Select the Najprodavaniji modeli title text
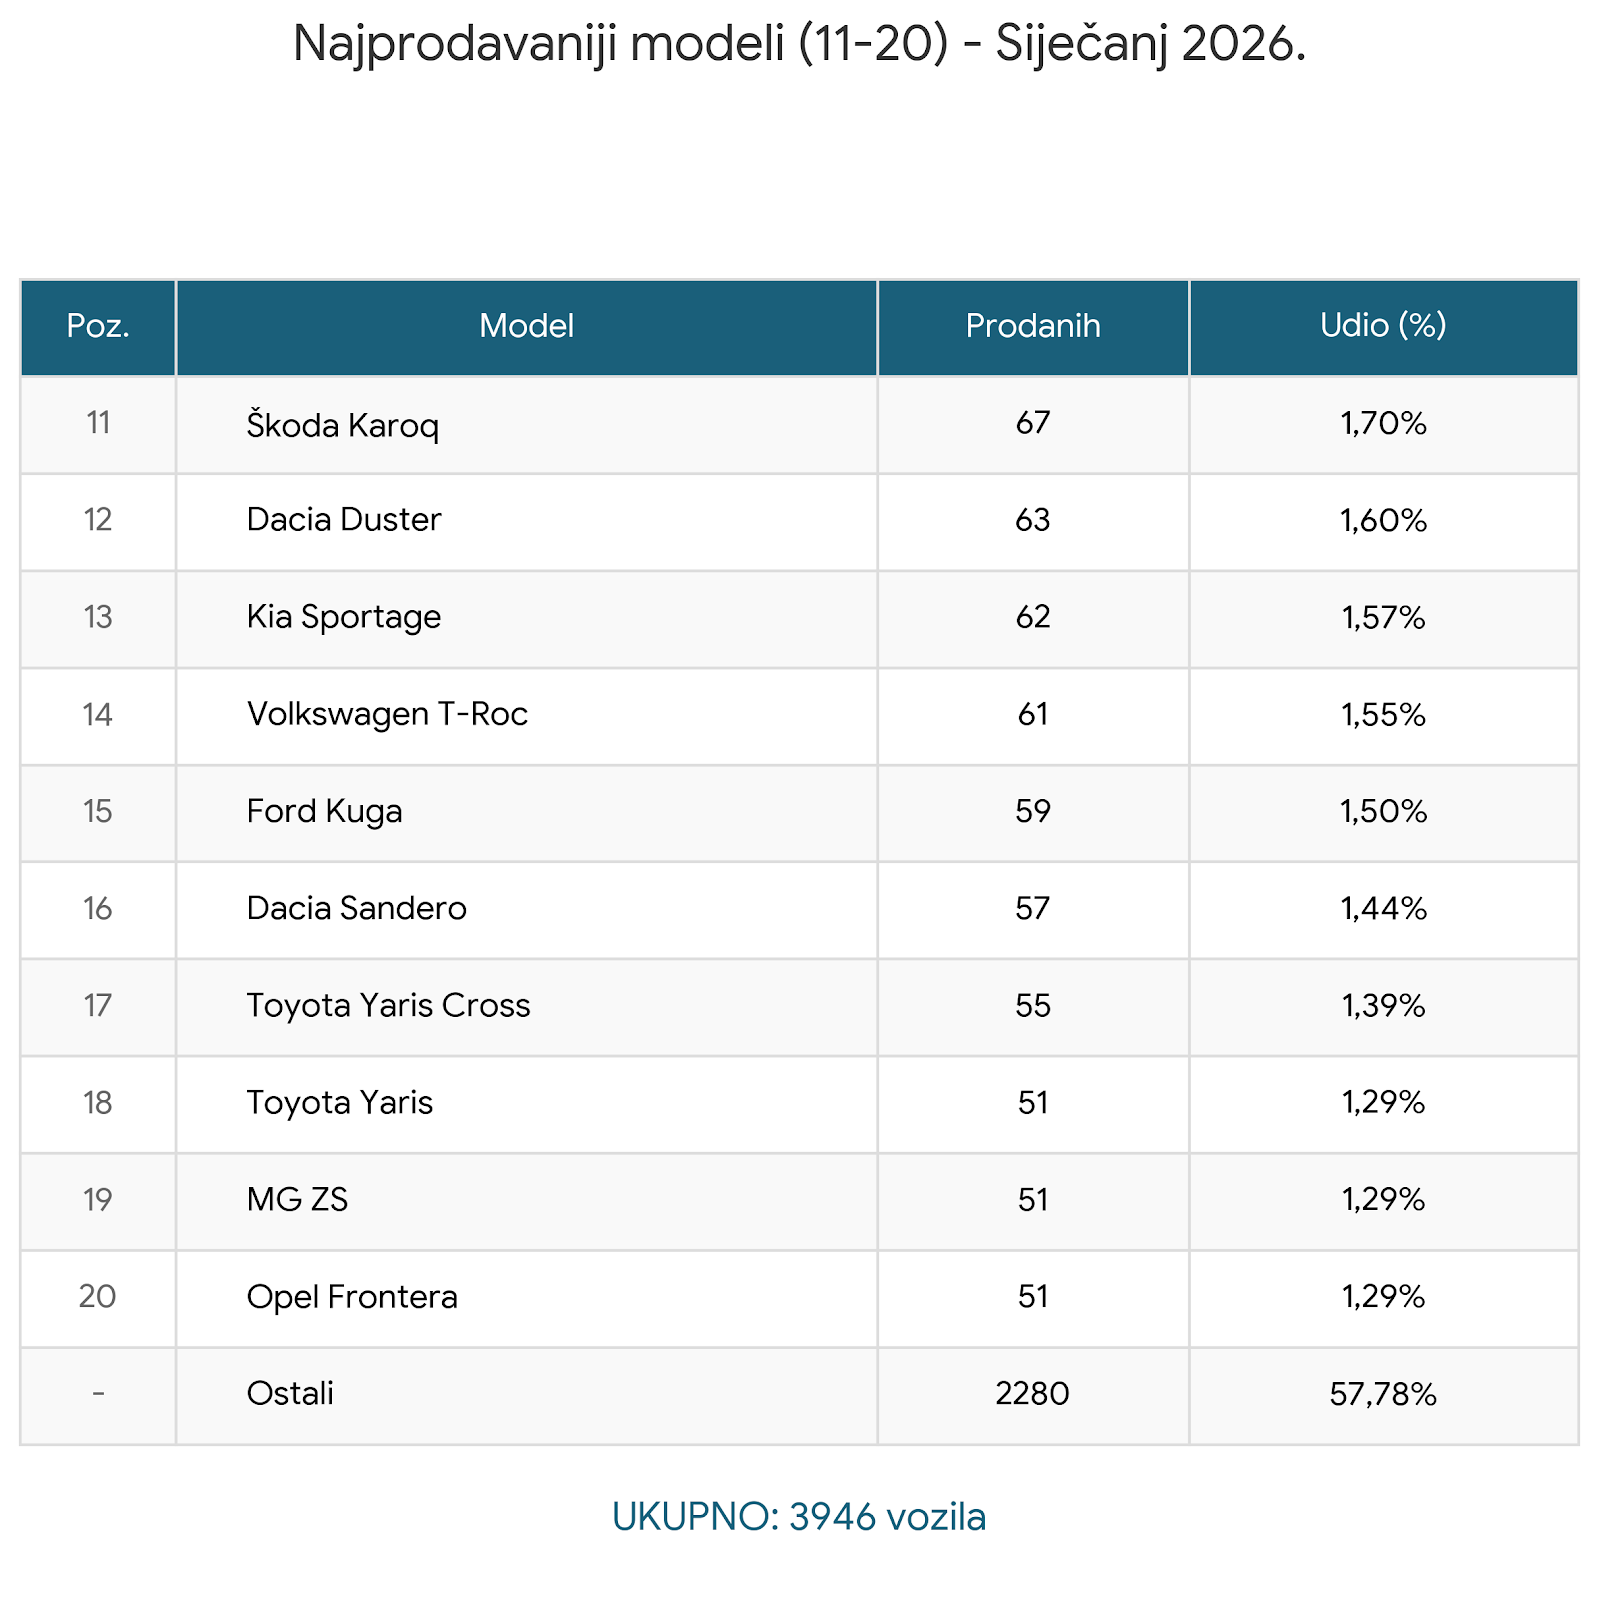Image resolution: width=1599 pixels, height=1600 pixels. point(799,44)
